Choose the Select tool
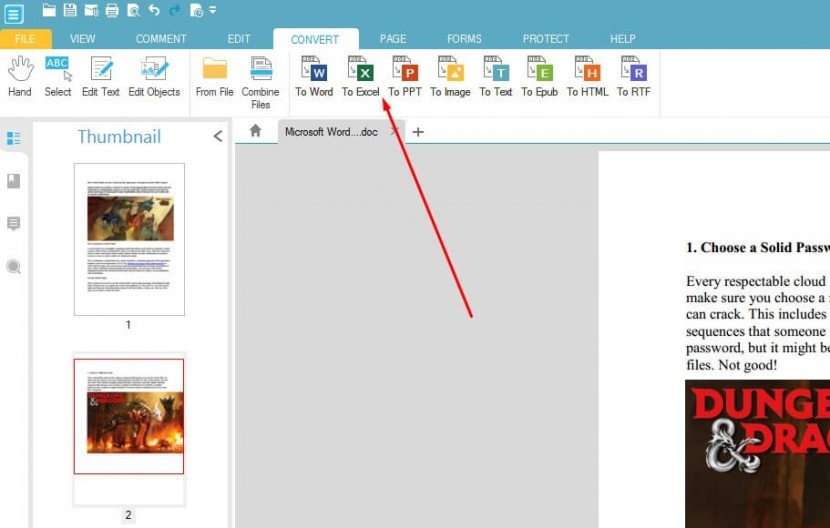The width and height of the screenshot is (830, 528). click(x=58, y=77)
